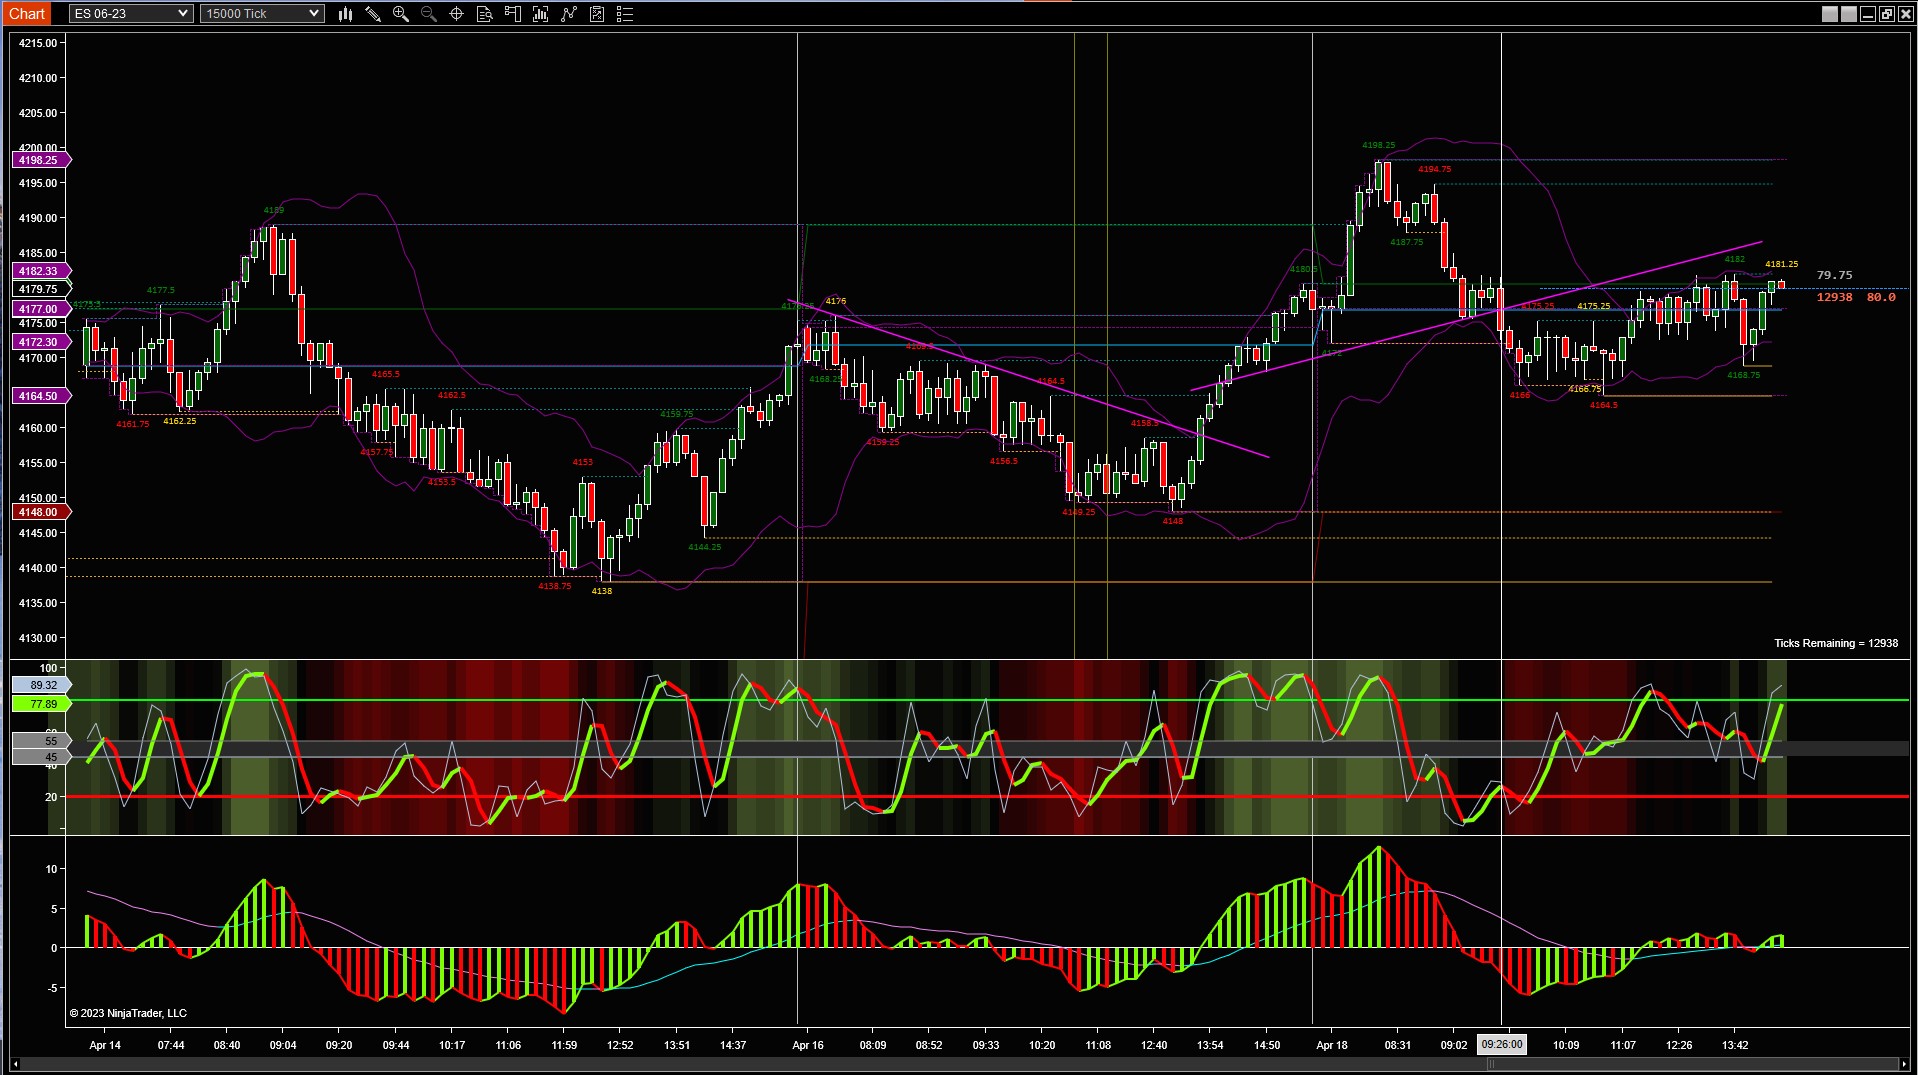This screenshot has width=1918, height=1075.
Task: Click the list-style menu icon in toolbar
Action: click(x=625, y=14)
